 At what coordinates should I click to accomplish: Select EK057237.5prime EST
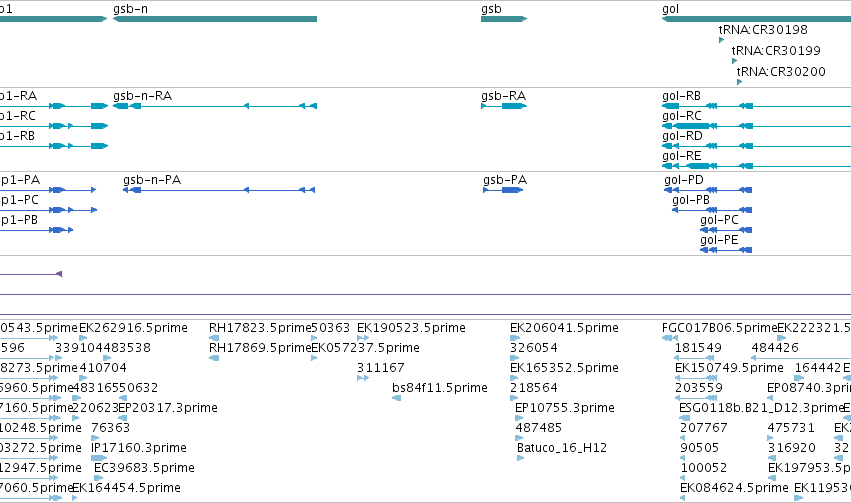pos(365,347)
